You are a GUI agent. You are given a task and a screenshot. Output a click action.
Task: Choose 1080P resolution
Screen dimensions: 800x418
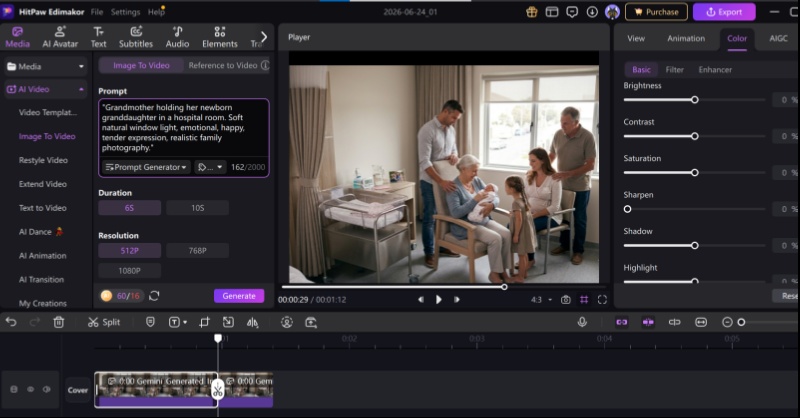130,271
